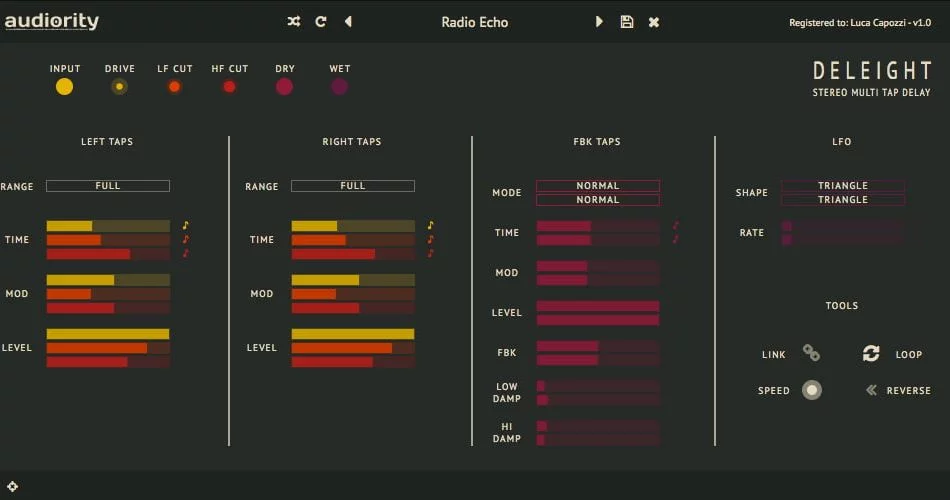Set second HI DAMP slider
Screen dimensions: 950x500
[x=597, y=440]
